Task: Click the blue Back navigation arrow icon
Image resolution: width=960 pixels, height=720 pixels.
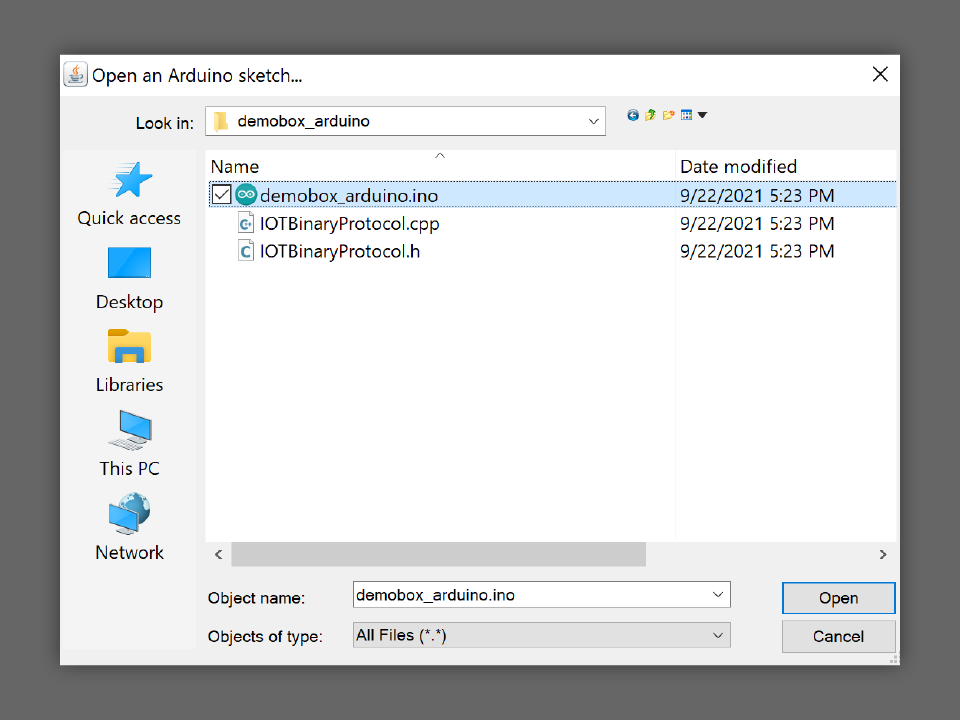Action: 633,115
